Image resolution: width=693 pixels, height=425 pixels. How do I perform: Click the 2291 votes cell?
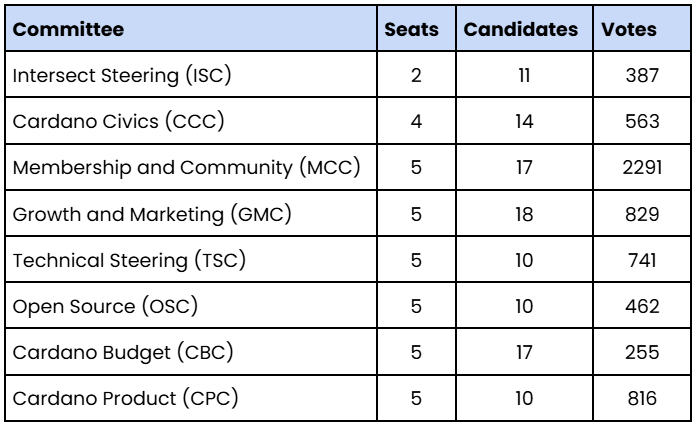point(641,167)
